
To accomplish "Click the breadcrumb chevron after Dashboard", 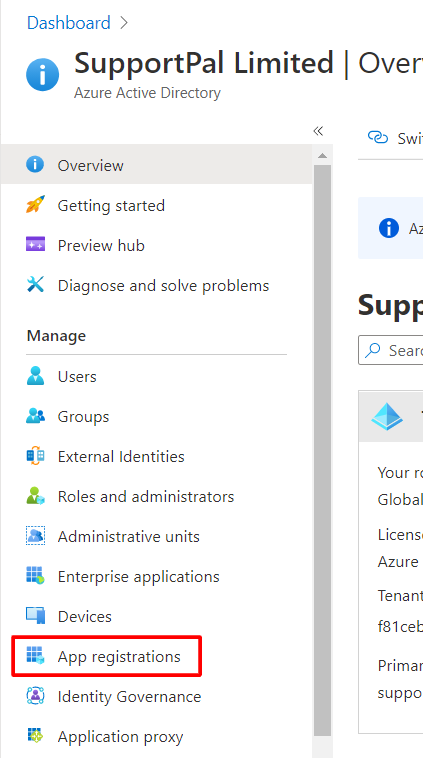I will (124, 23).
